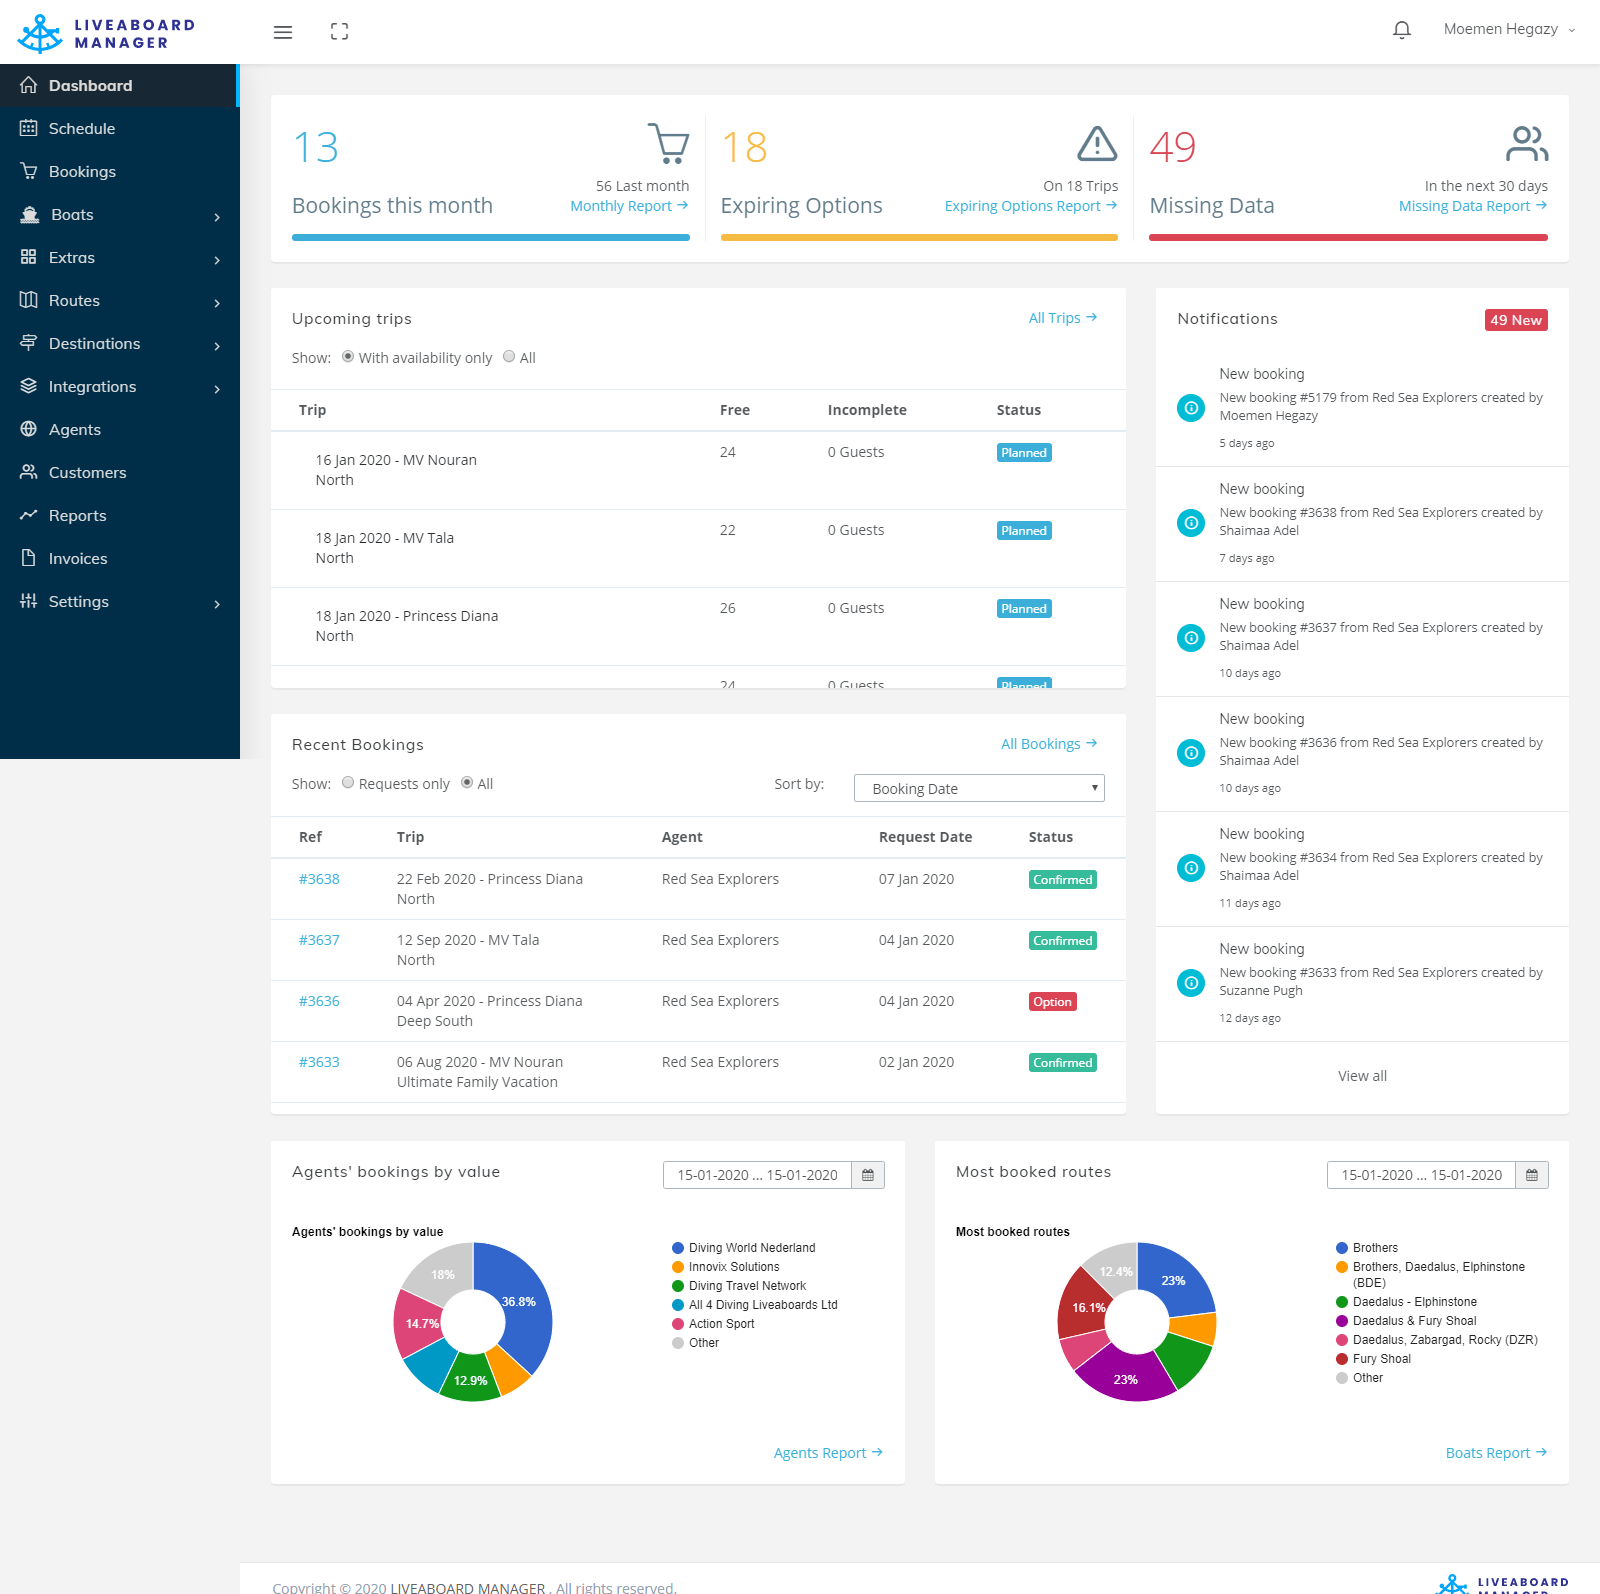
Task: Open calendar icon for Agents' bookings date
Action: pyautogui.click(x=868, y=1175)
